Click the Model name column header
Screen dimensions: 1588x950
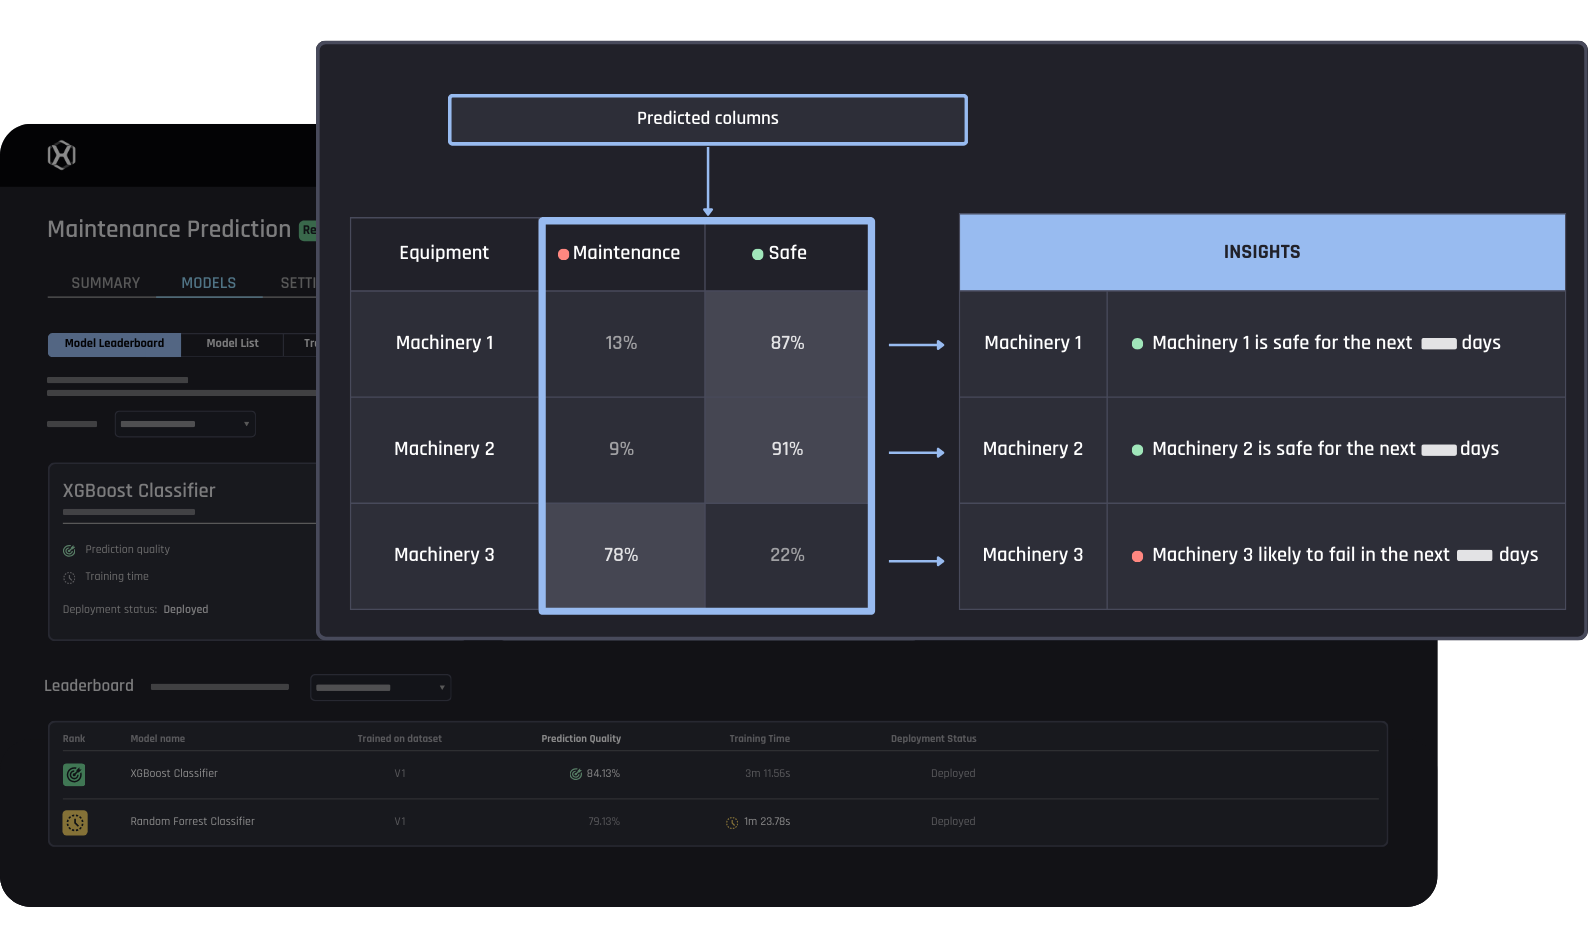pyautogui.click(x=158, y=739)
